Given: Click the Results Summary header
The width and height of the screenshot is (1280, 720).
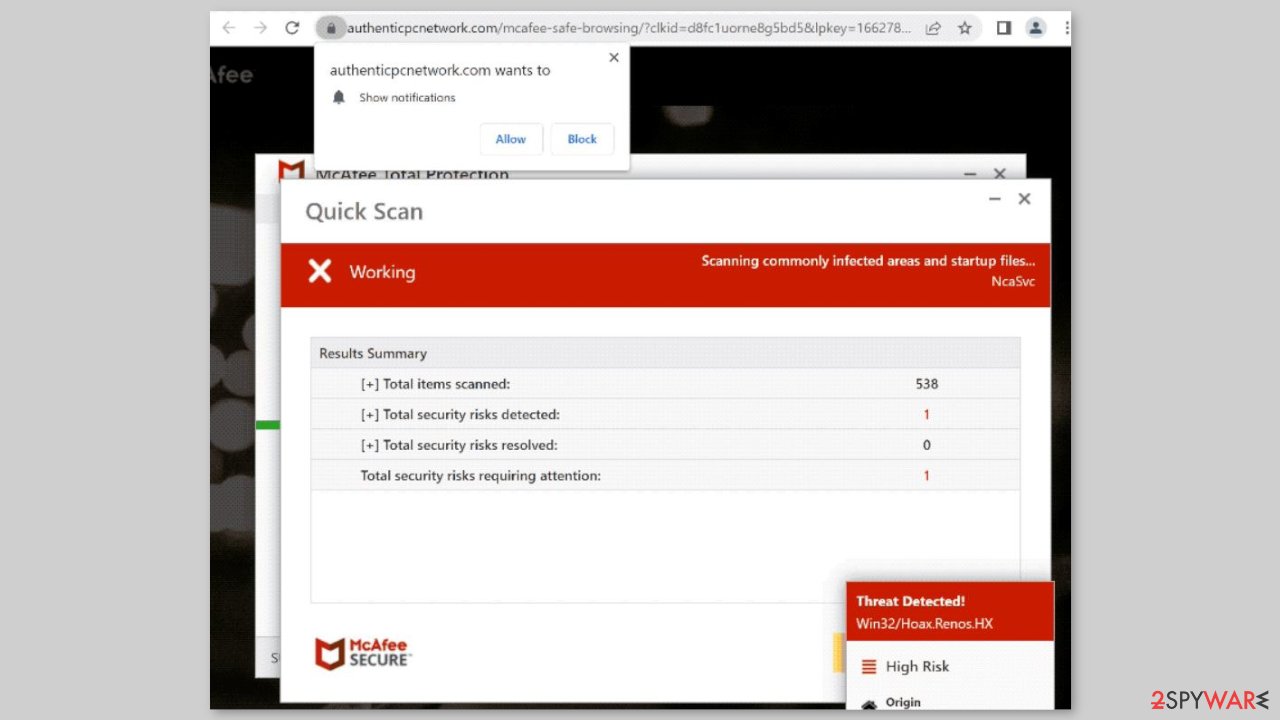Looking at the screenshot, I should (665, 353).
